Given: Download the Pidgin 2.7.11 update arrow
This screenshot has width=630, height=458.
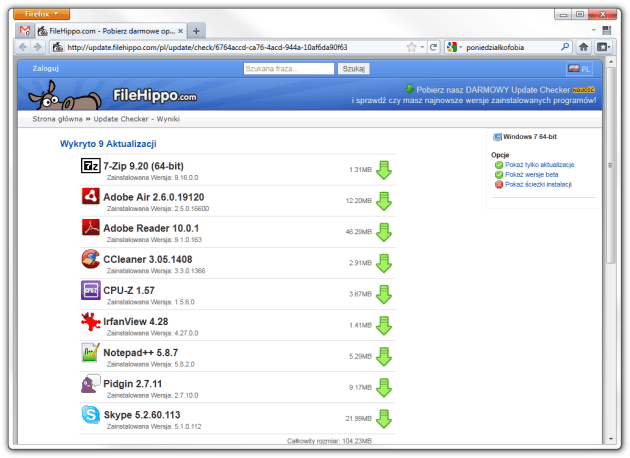Looking at the screenshot, I should tap(384, 388).
